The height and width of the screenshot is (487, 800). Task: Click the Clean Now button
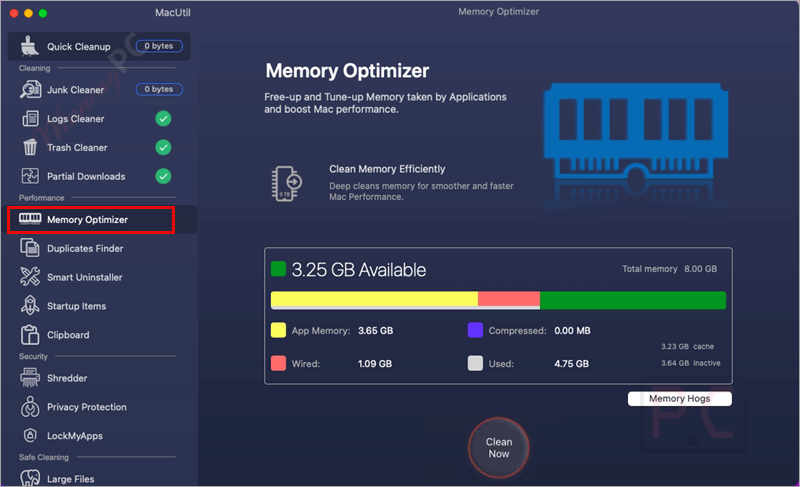pos(498,448)
